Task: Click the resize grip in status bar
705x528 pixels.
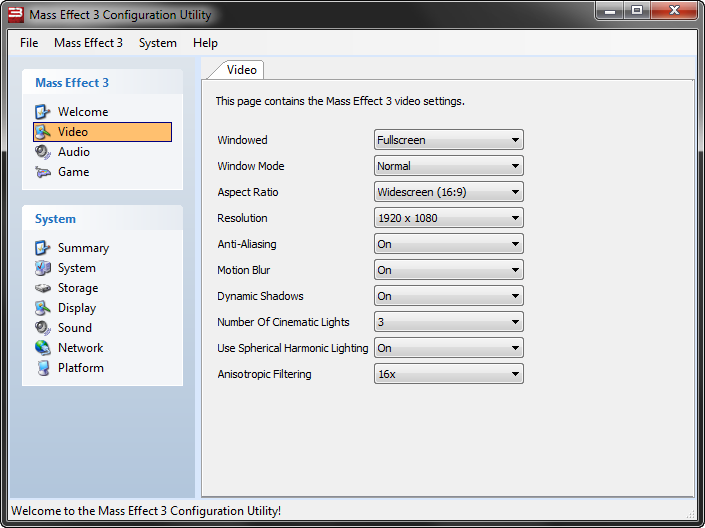Action: (690, 513)
